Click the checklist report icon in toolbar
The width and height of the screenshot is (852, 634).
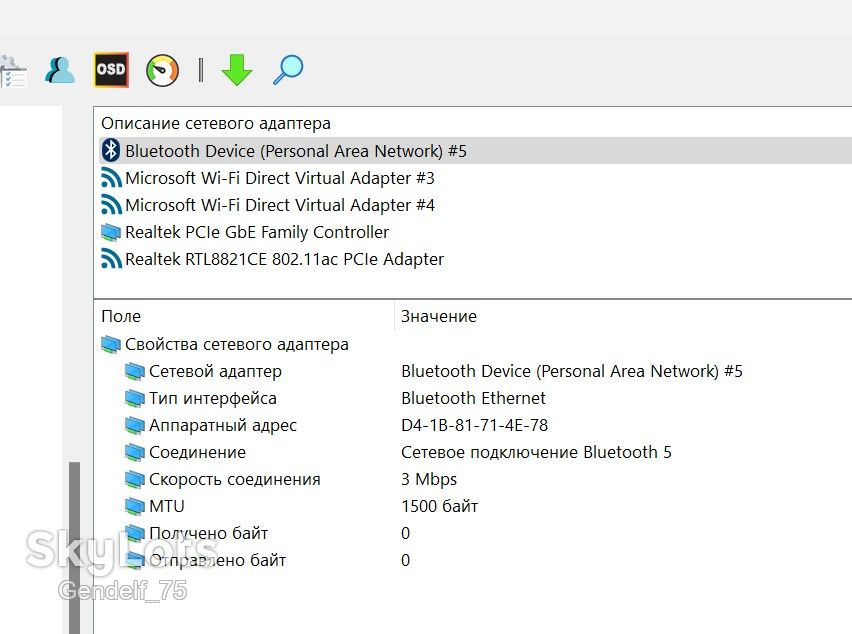click(x=13, y=71)
